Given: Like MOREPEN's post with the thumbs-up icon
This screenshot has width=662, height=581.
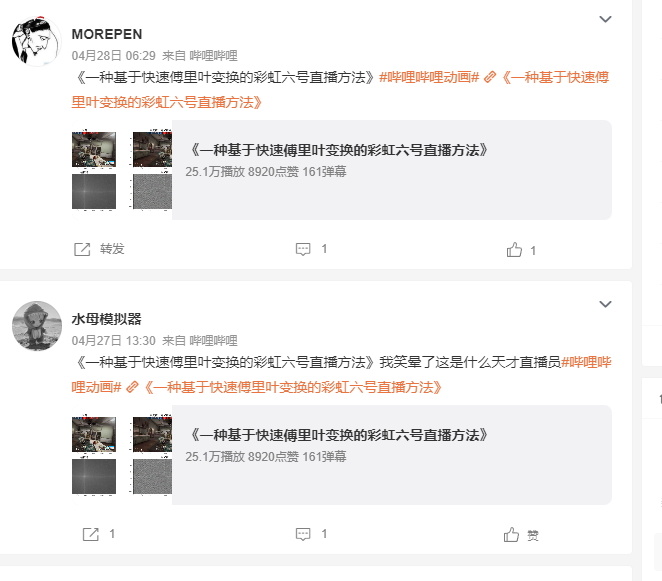Looking at the screenshot, I should click(x=514, y=250).
